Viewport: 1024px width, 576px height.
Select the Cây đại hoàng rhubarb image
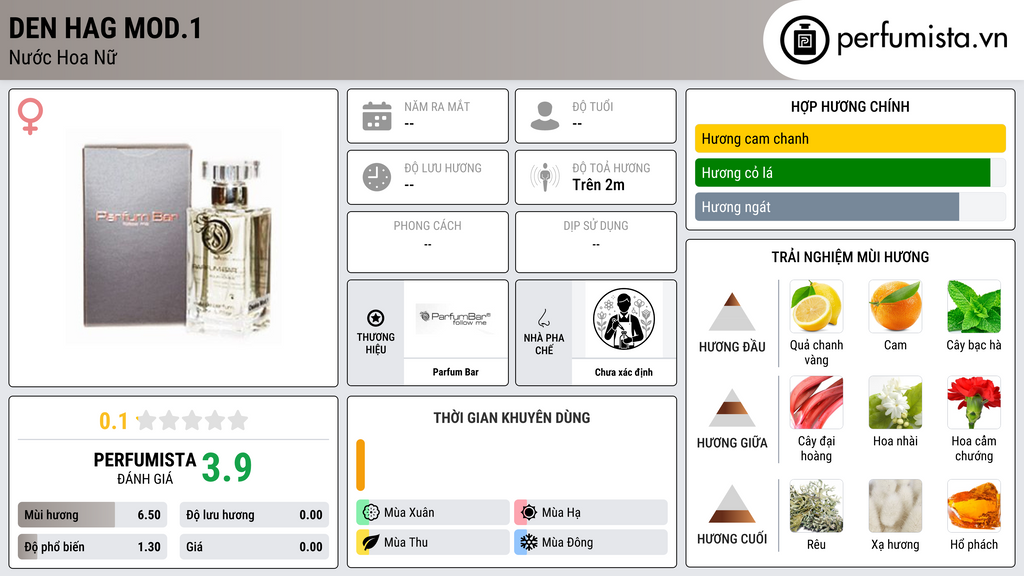816,402
